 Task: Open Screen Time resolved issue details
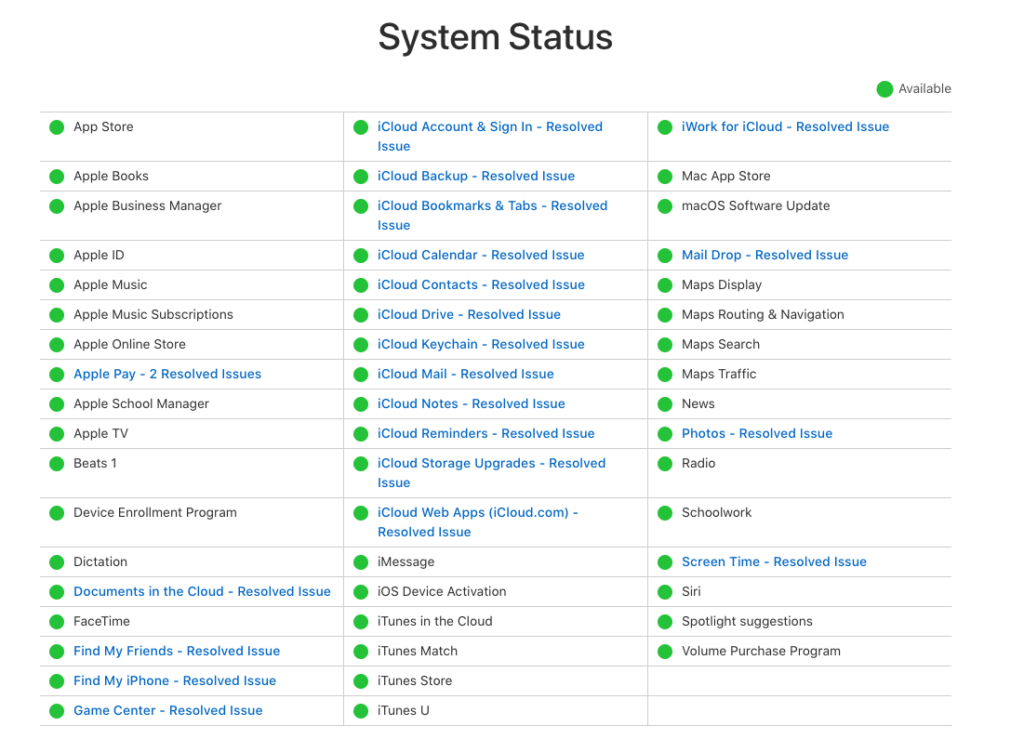tap(773, 562)
